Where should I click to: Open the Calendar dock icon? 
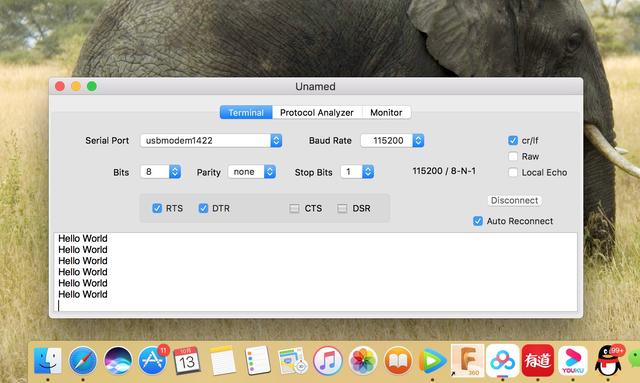coord(187,361)
